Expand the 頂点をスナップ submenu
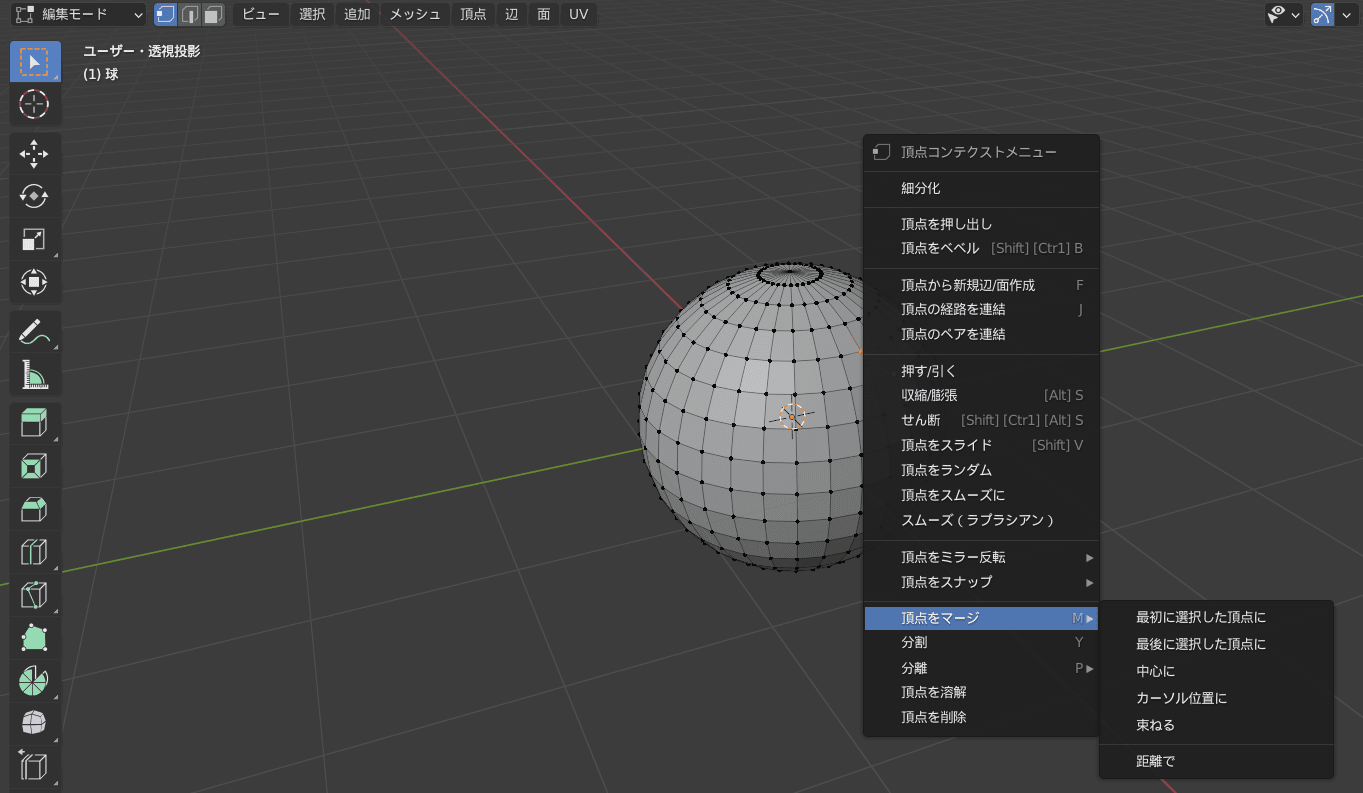 pos(982,582)
